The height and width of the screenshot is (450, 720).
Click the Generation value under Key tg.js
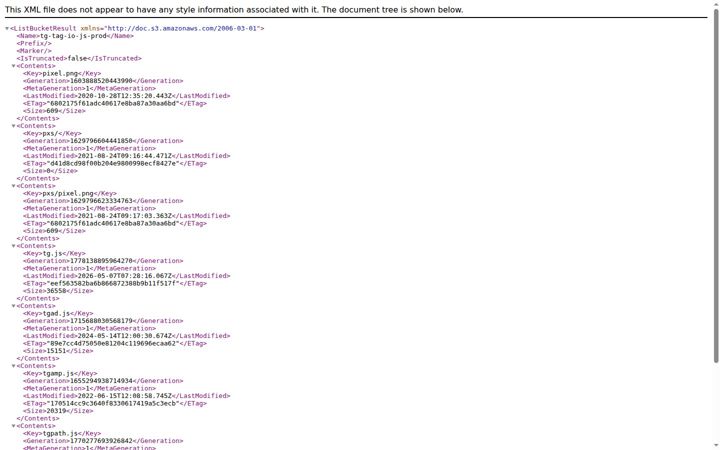tap(101, 261)
